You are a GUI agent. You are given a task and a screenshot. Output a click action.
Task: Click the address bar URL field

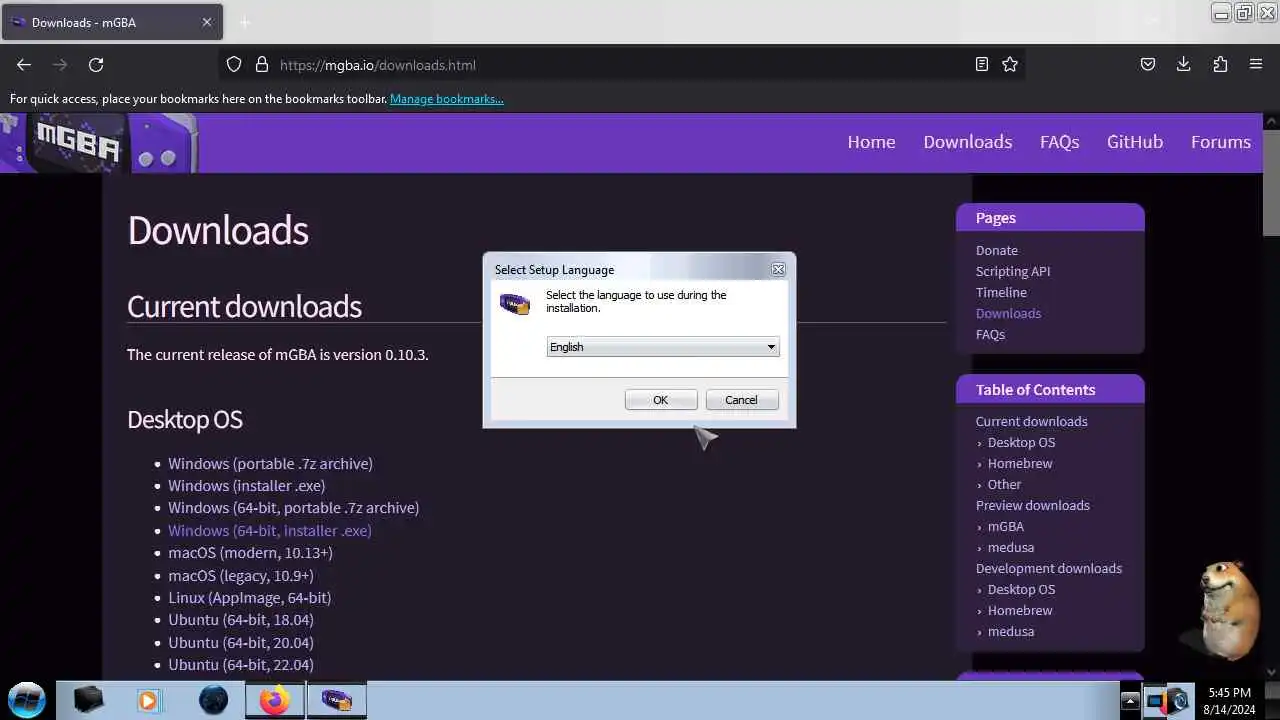pyautogui.click(x=620, y=65)
